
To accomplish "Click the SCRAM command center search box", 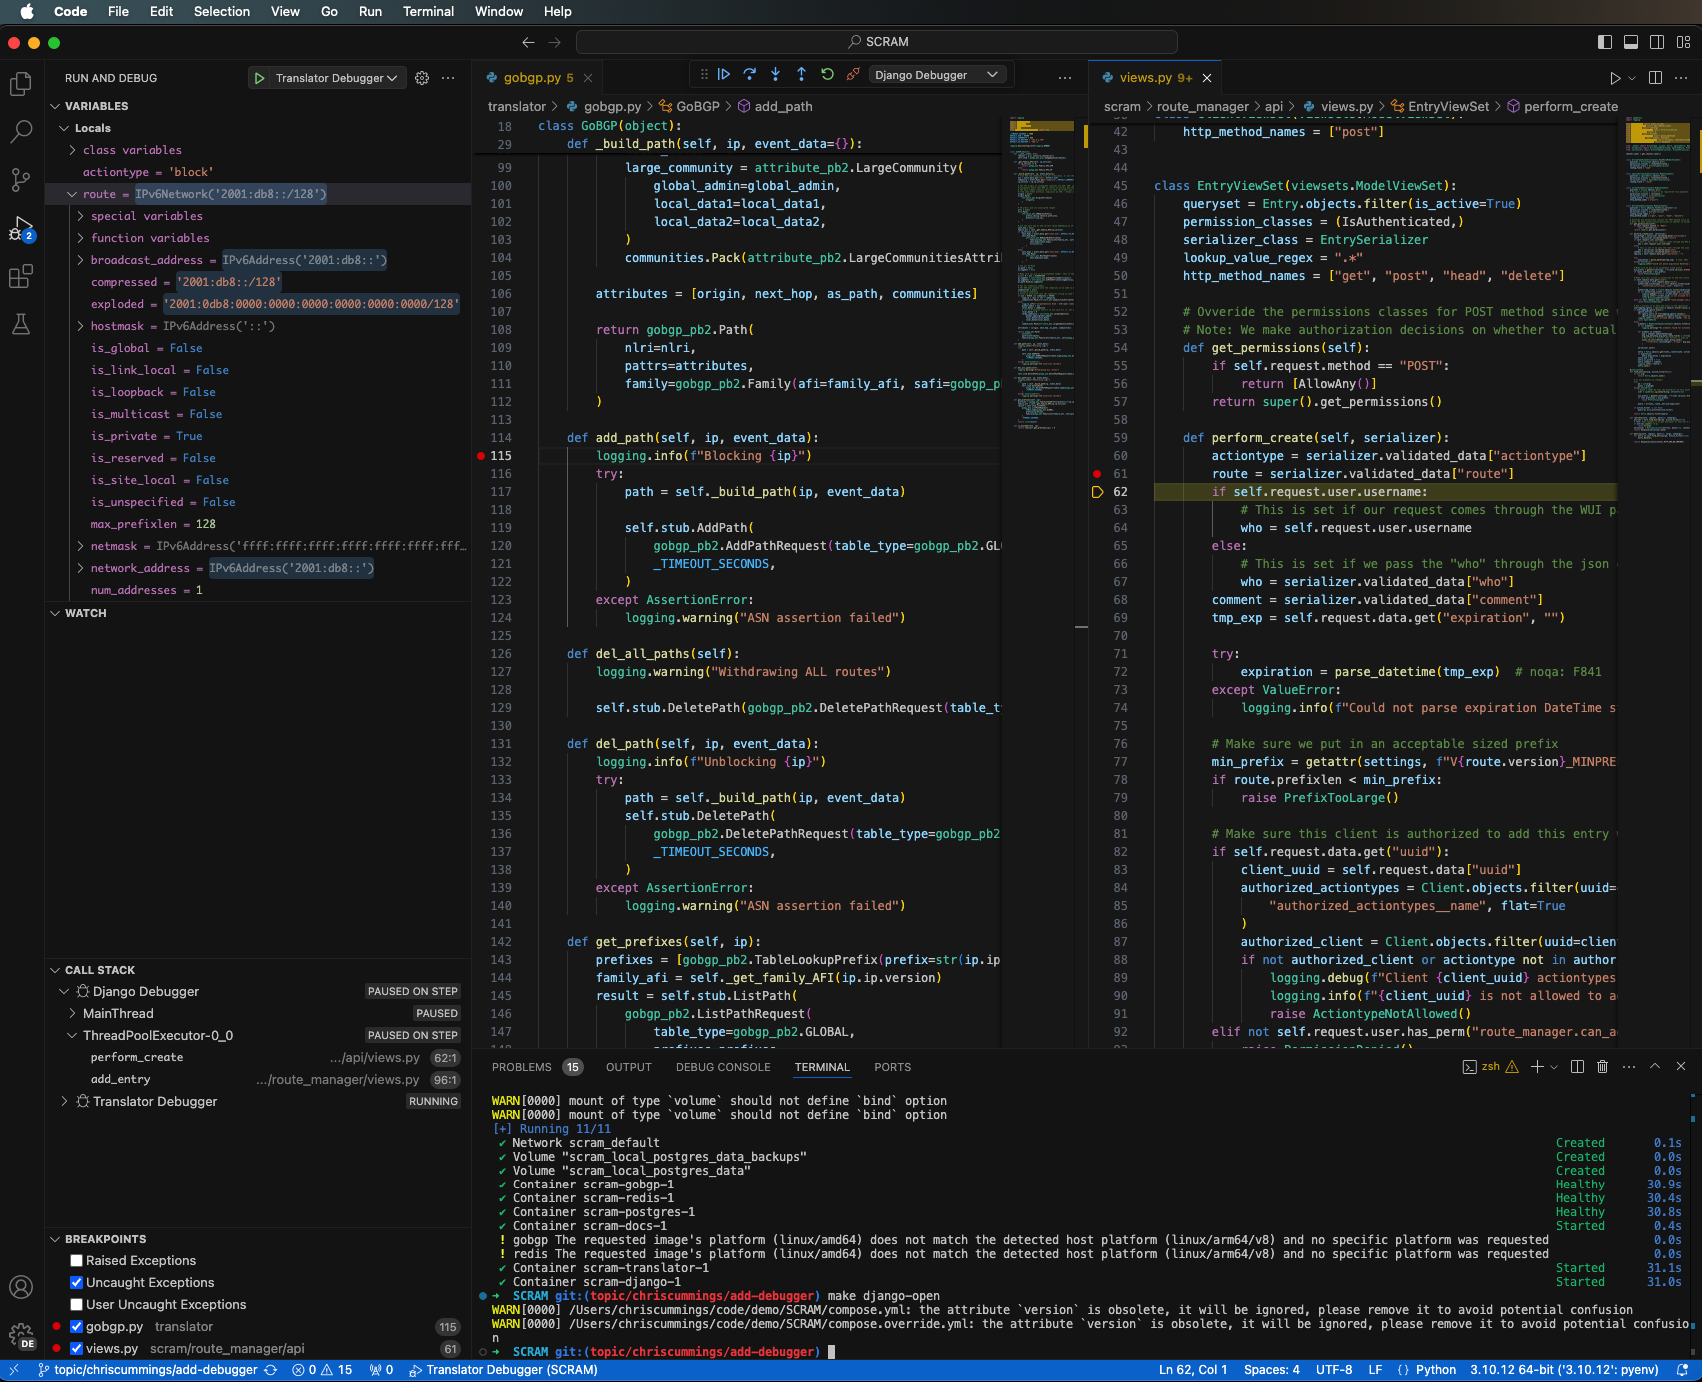I will tap(877, 42).
